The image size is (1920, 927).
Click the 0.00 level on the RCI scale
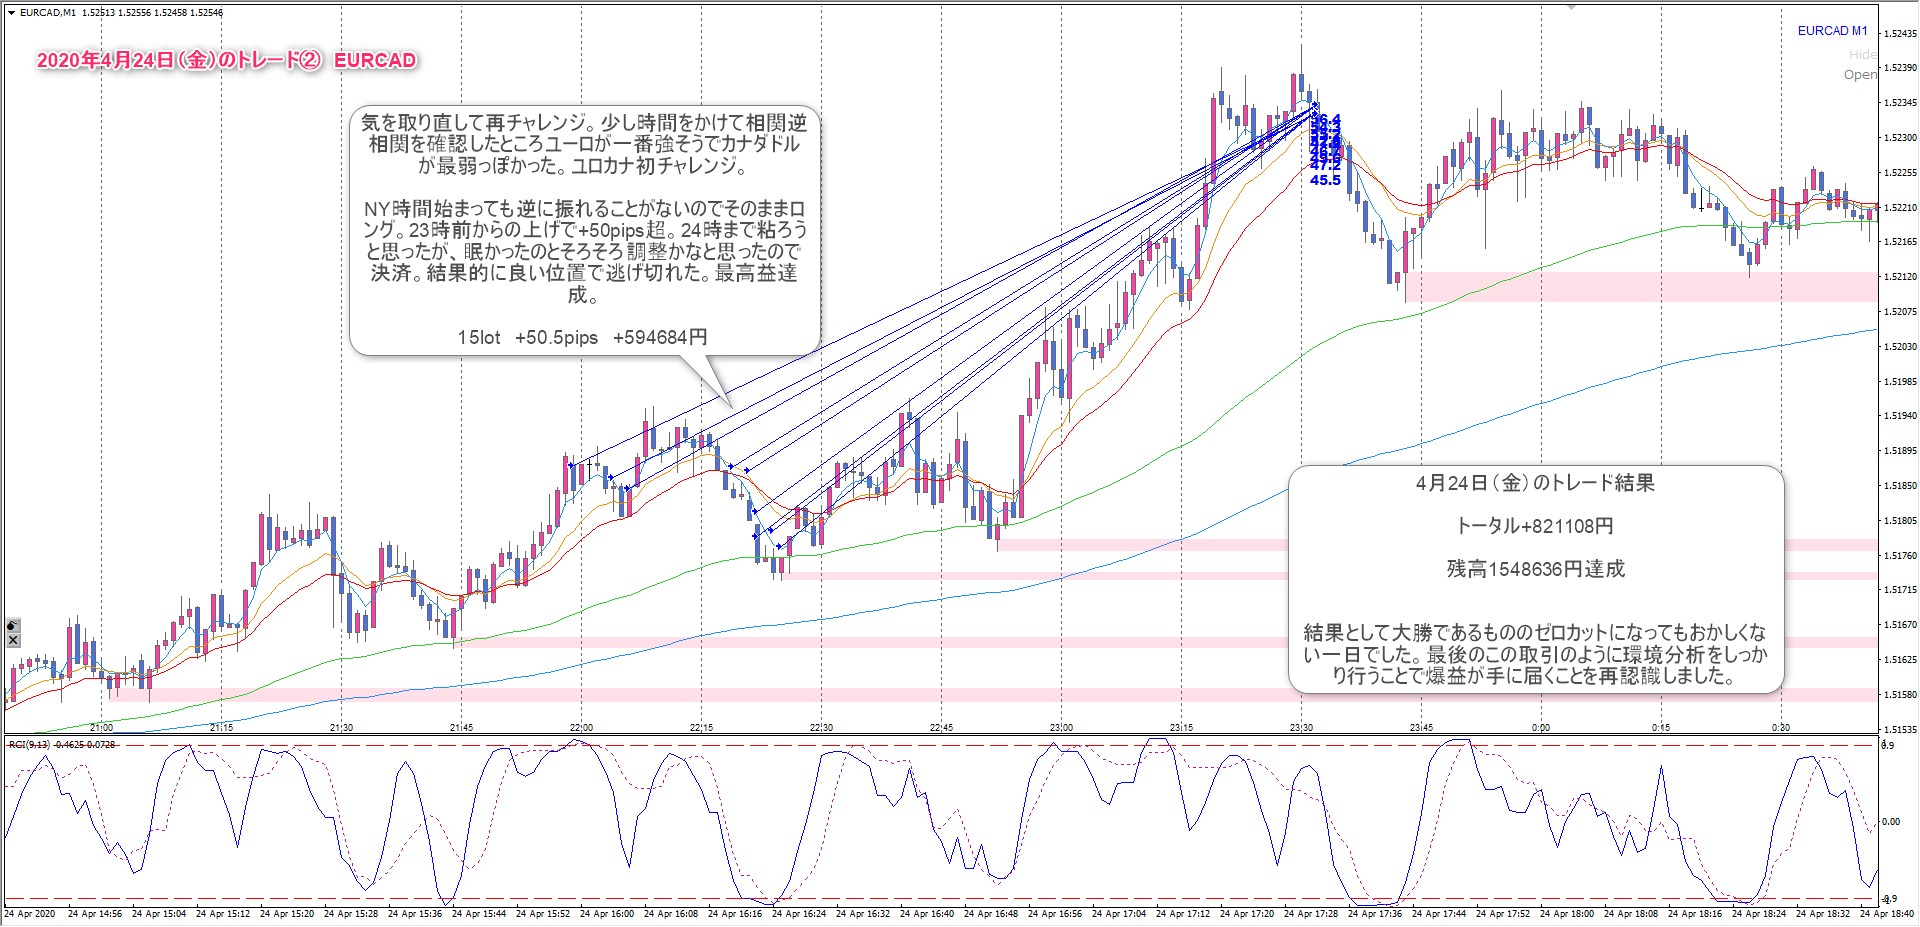point(1891,822)
